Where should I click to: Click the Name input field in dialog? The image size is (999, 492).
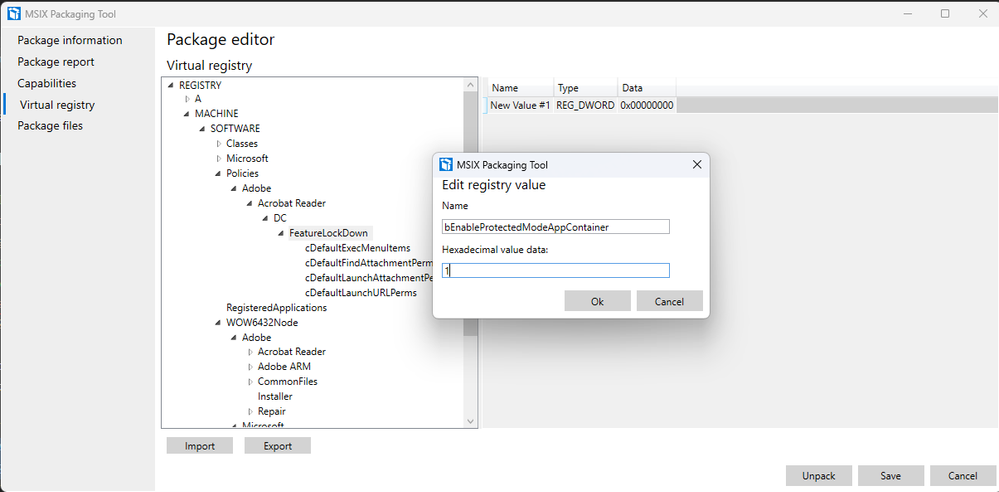click(556, 227)
